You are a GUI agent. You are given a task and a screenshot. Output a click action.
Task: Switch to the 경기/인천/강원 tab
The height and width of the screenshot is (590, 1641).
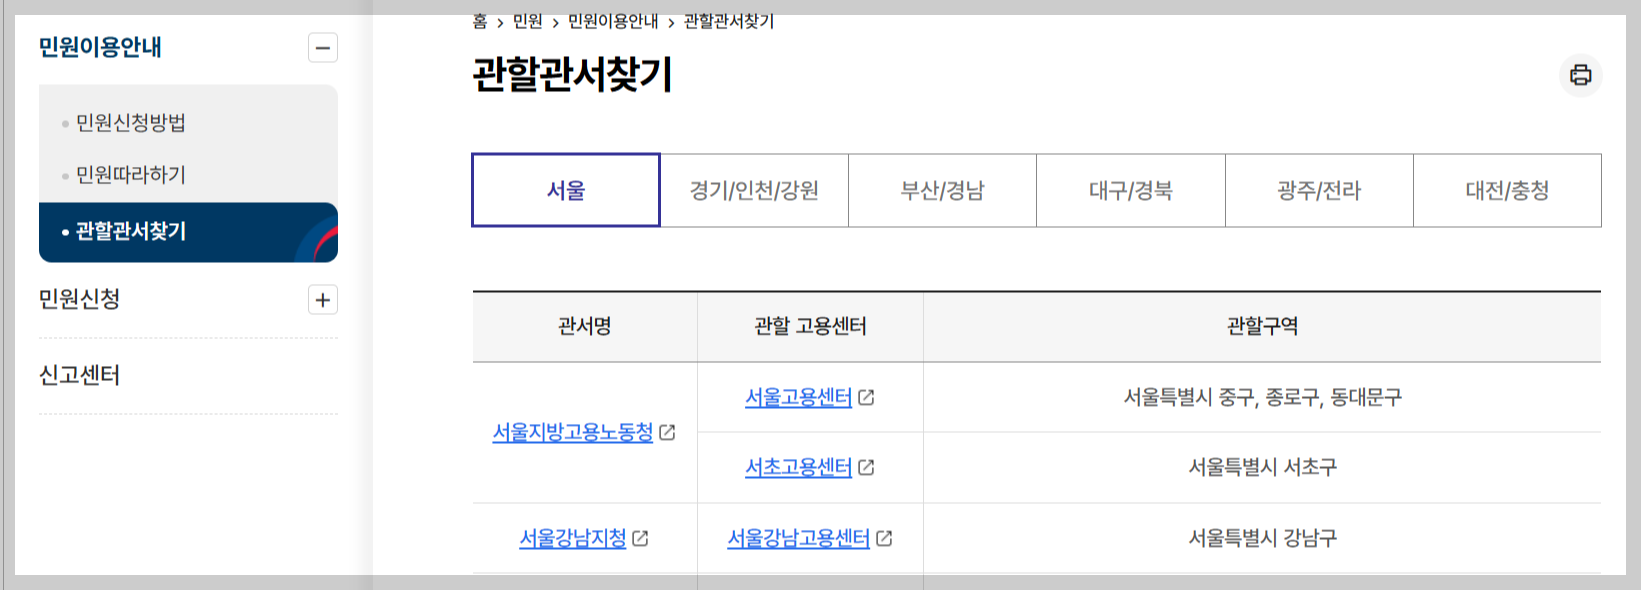pos(753,190)
